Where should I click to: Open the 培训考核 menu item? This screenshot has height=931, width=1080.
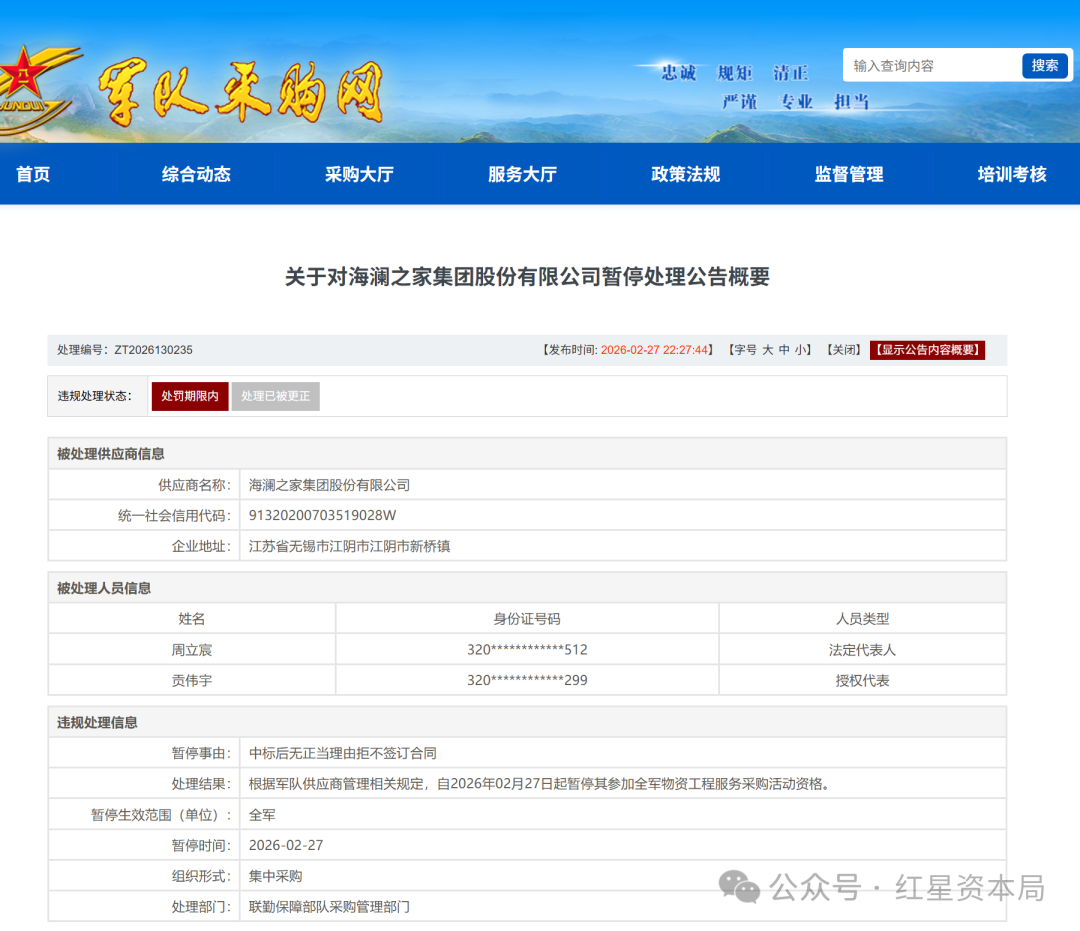point(1012,174)
